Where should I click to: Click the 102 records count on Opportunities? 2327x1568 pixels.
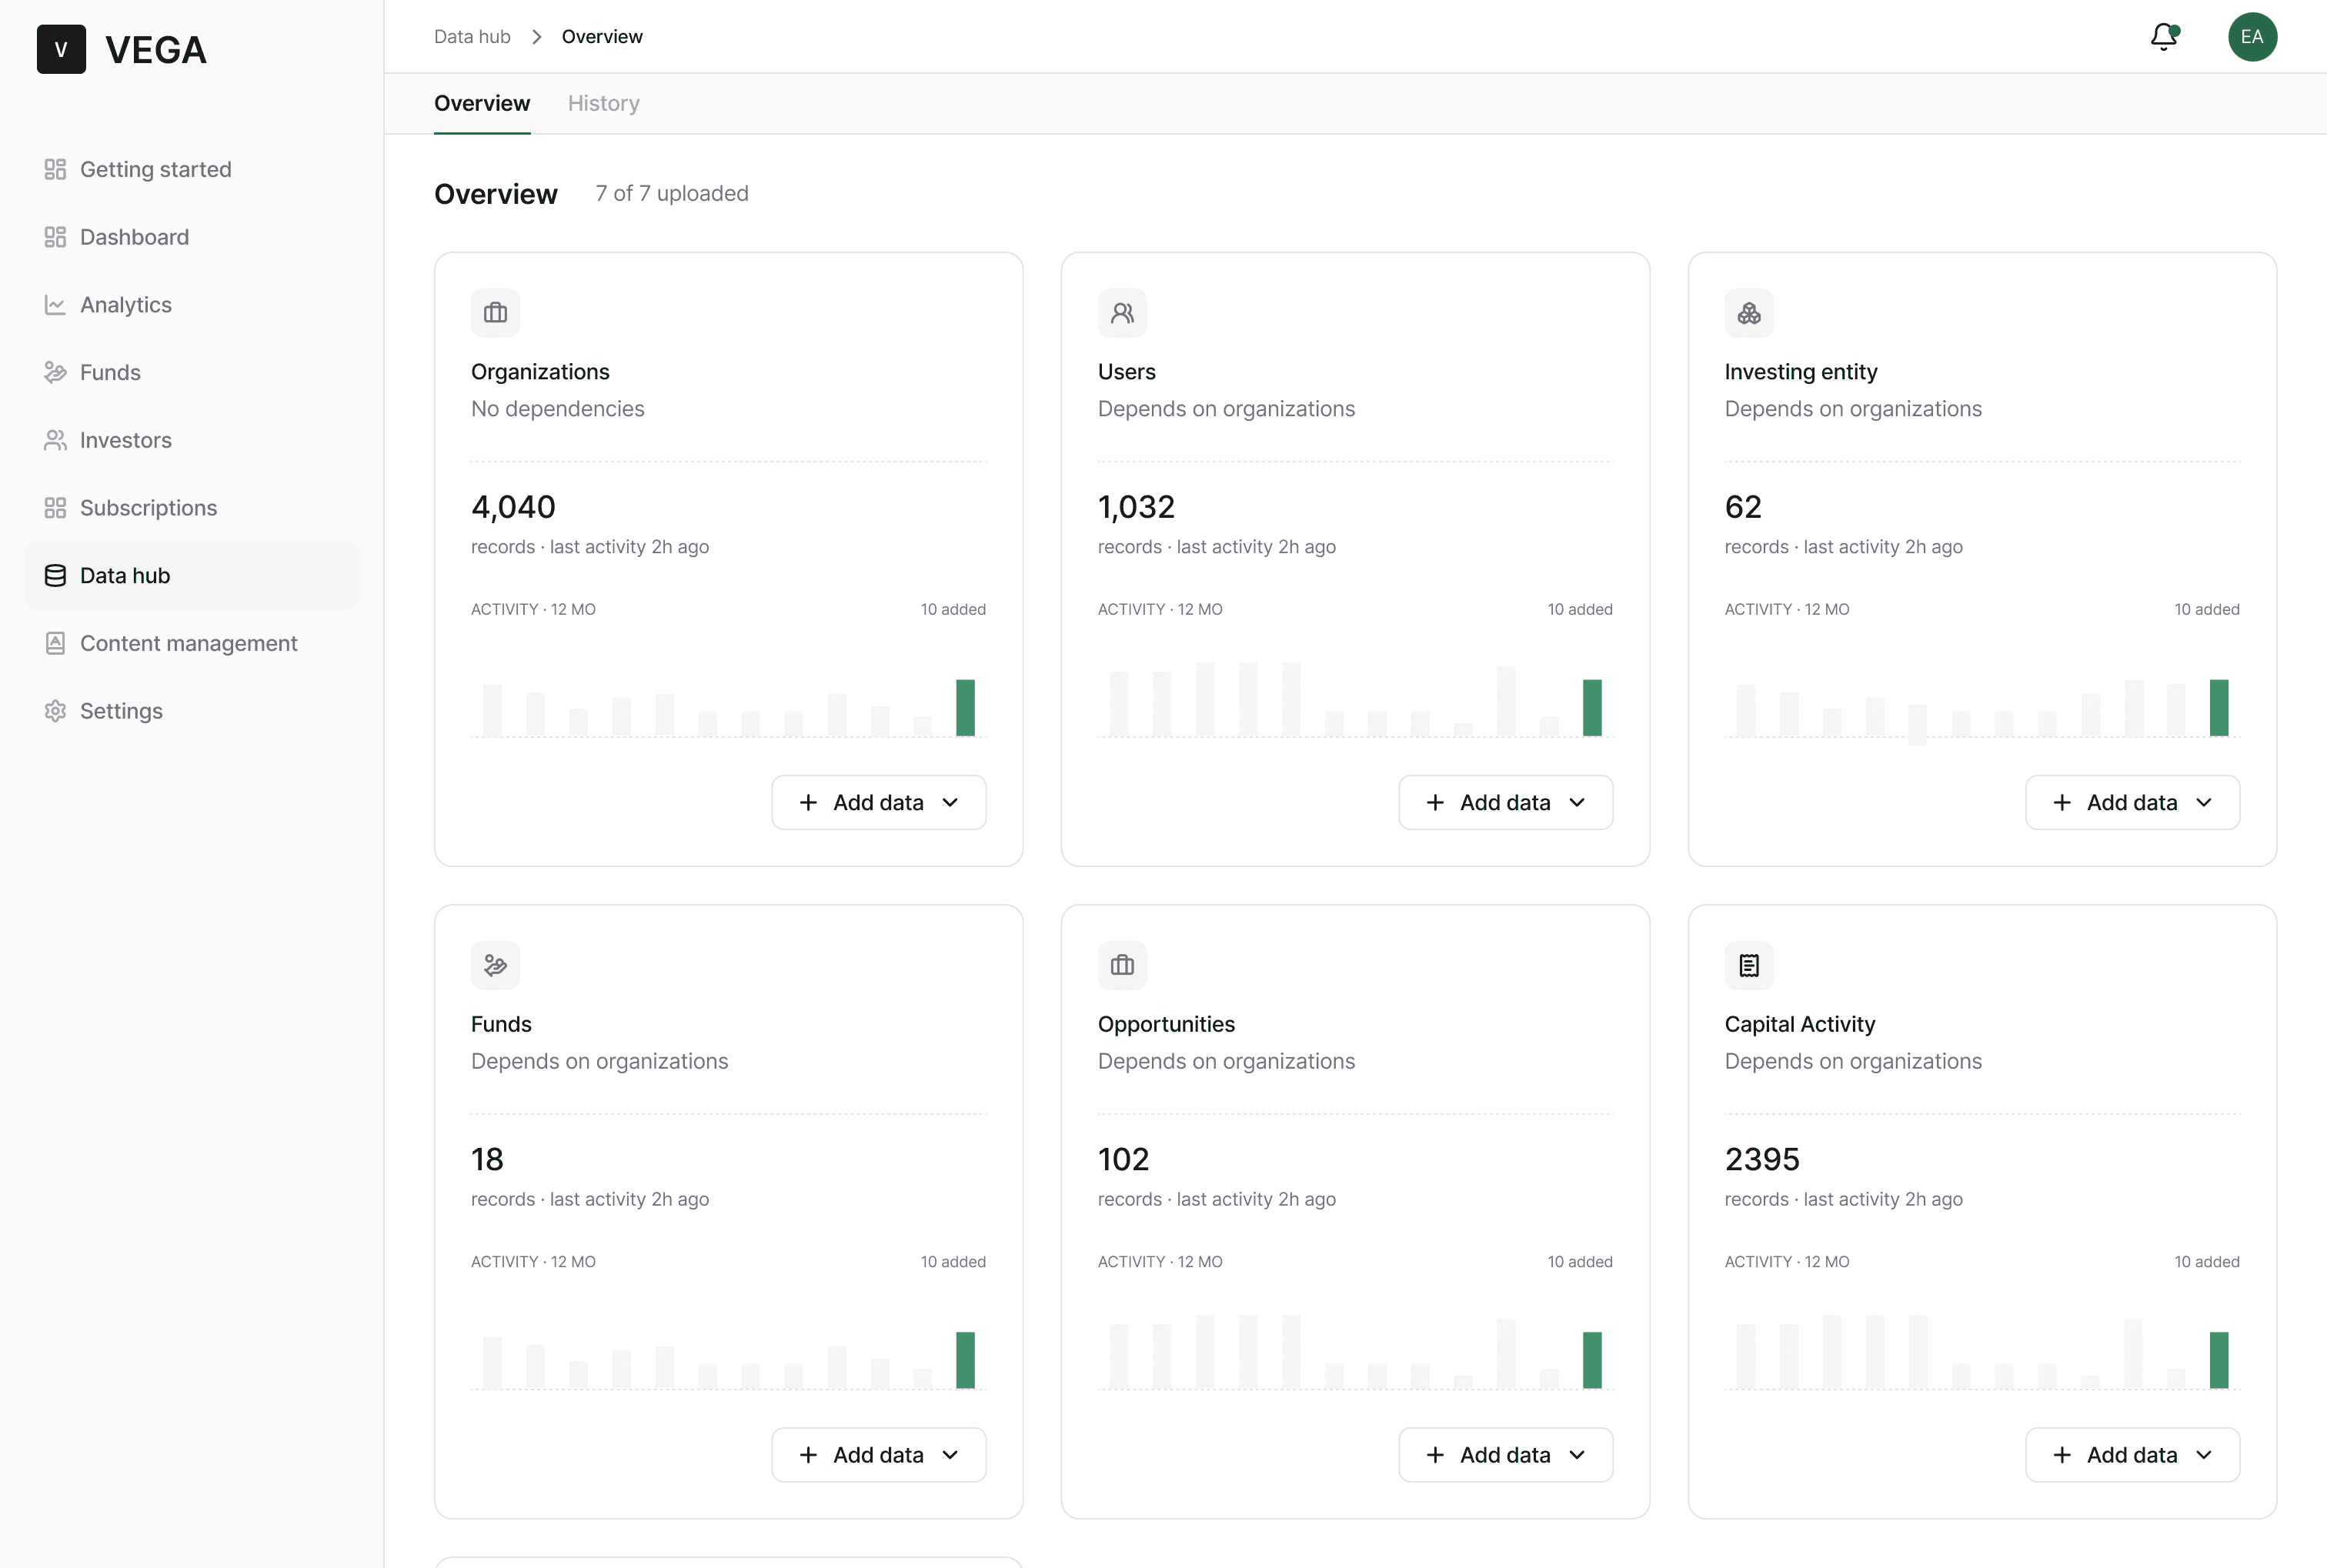1124,1159
